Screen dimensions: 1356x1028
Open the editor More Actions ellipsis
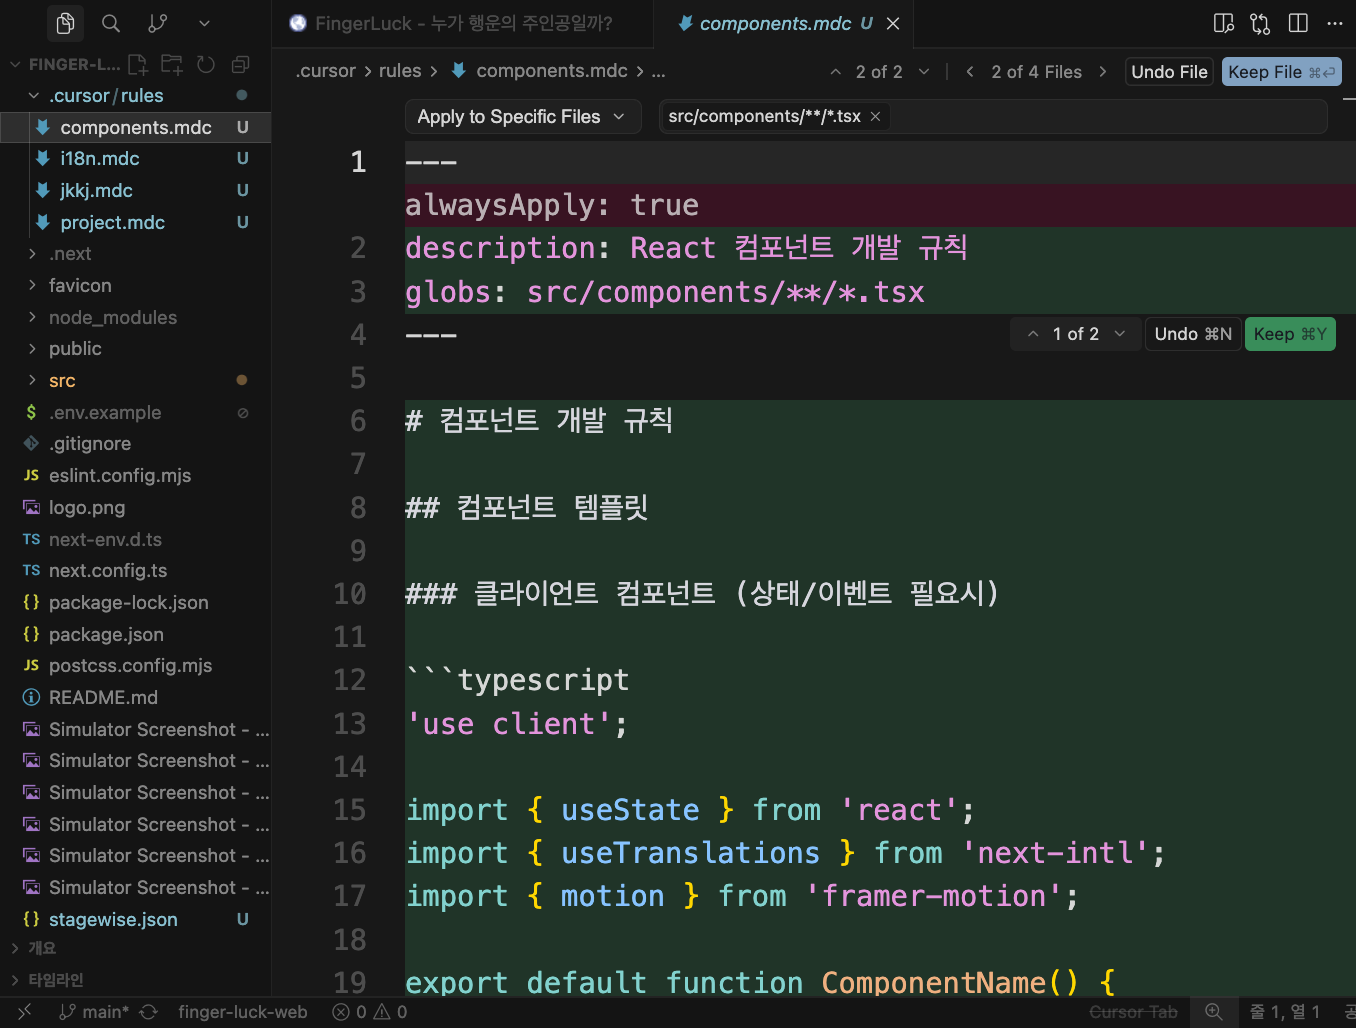[x=1334, y=23]
